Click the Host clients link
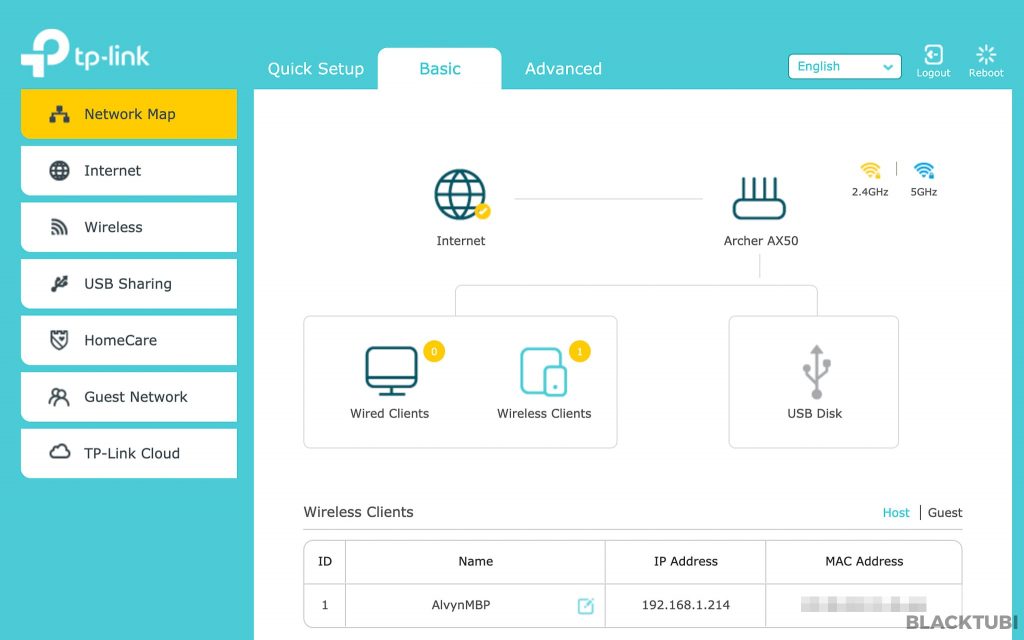Image resolution: width=1024 pixels, height=640 pixels. [x=896, y=513]
